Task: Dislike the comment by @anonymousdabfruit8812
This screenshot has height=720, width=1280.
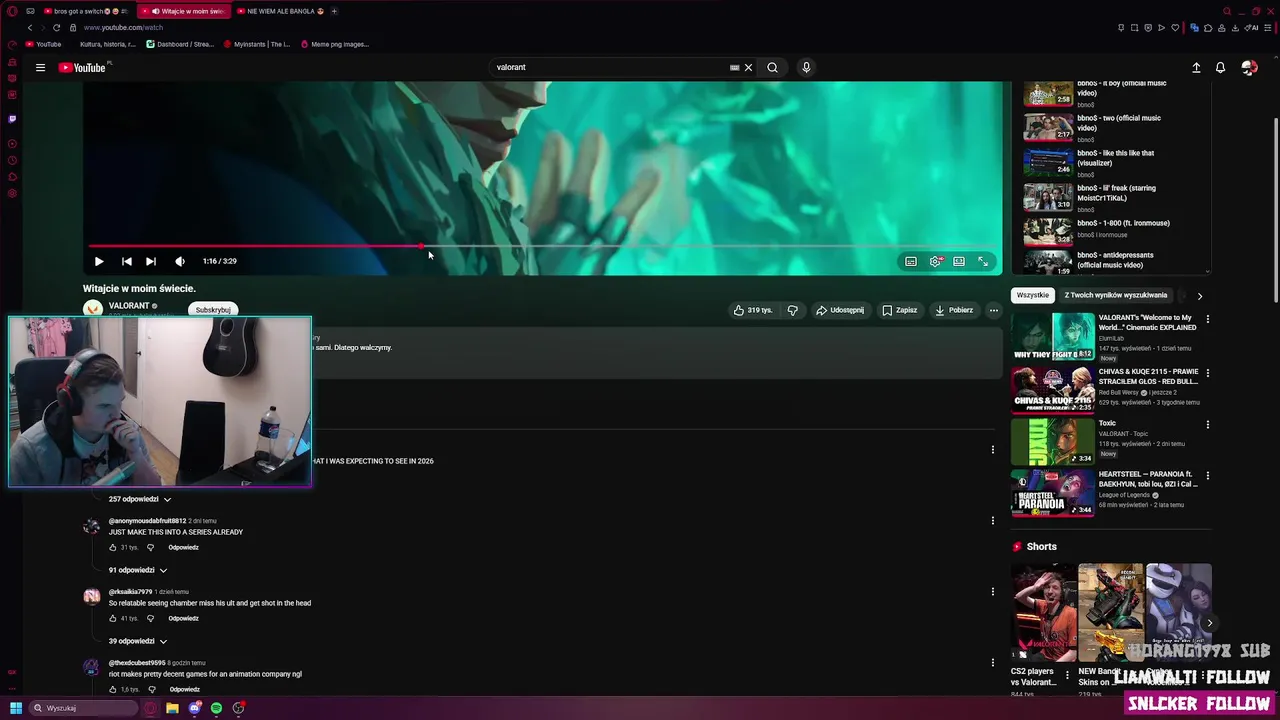Action: pos(151,548)
